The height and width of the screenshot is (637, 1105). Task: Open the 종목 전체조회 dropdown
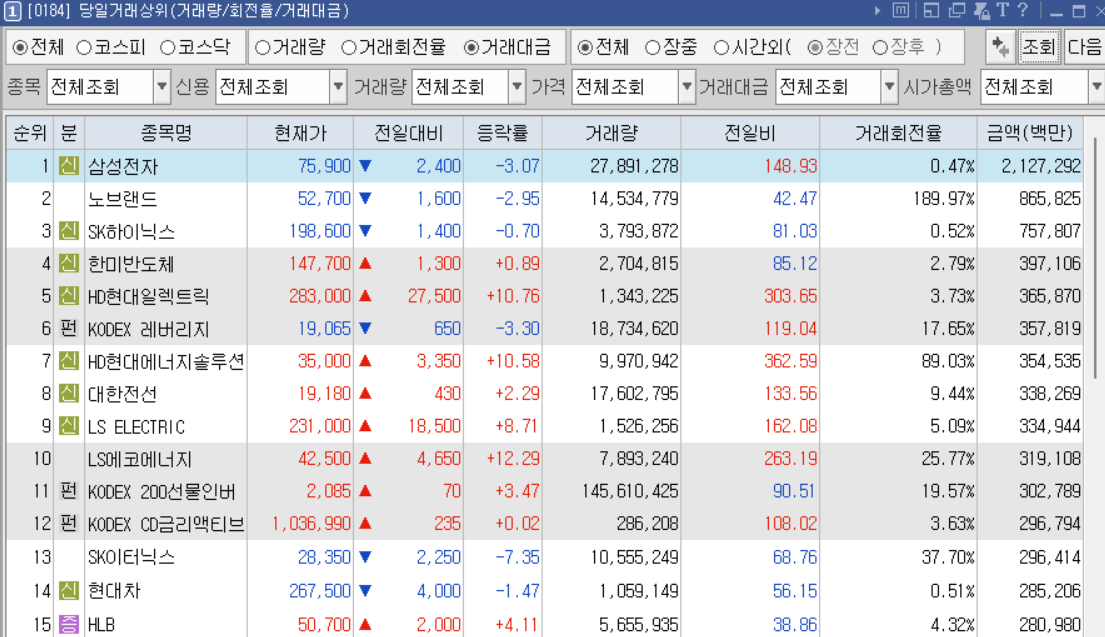162,87
